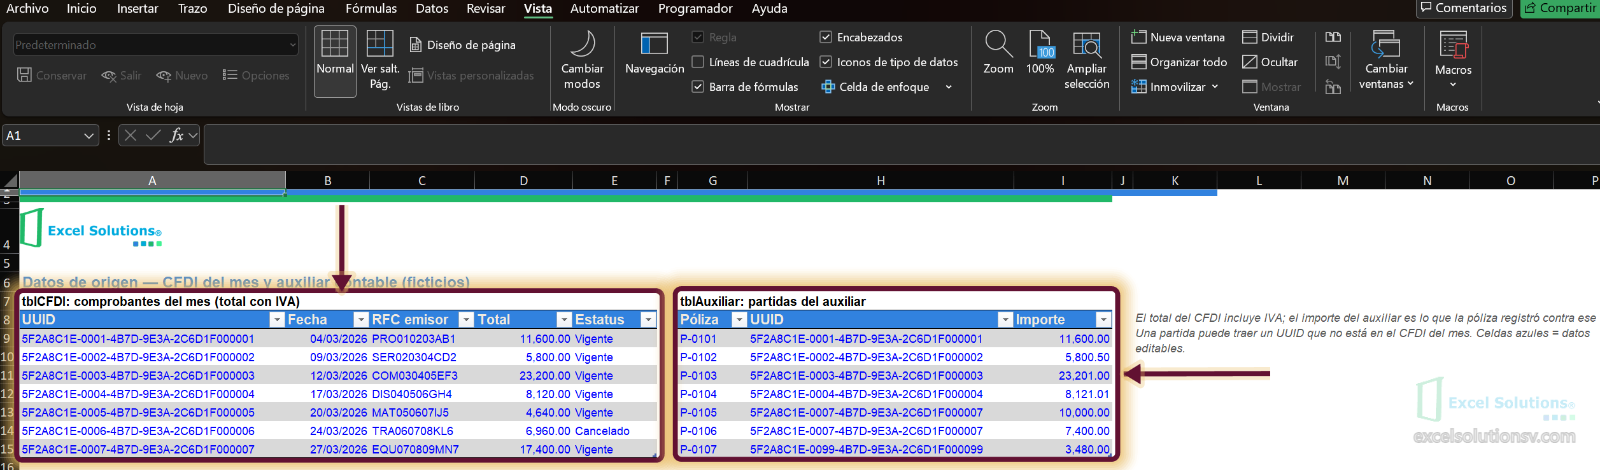Switch to Ver salt. Pág. view

click(380, 60)
